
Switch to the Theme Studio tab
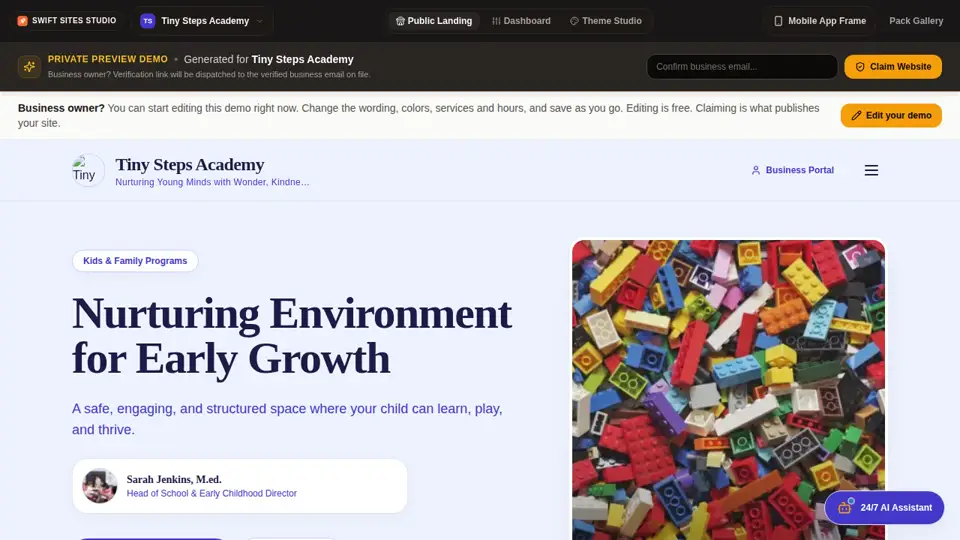point(606,21)
